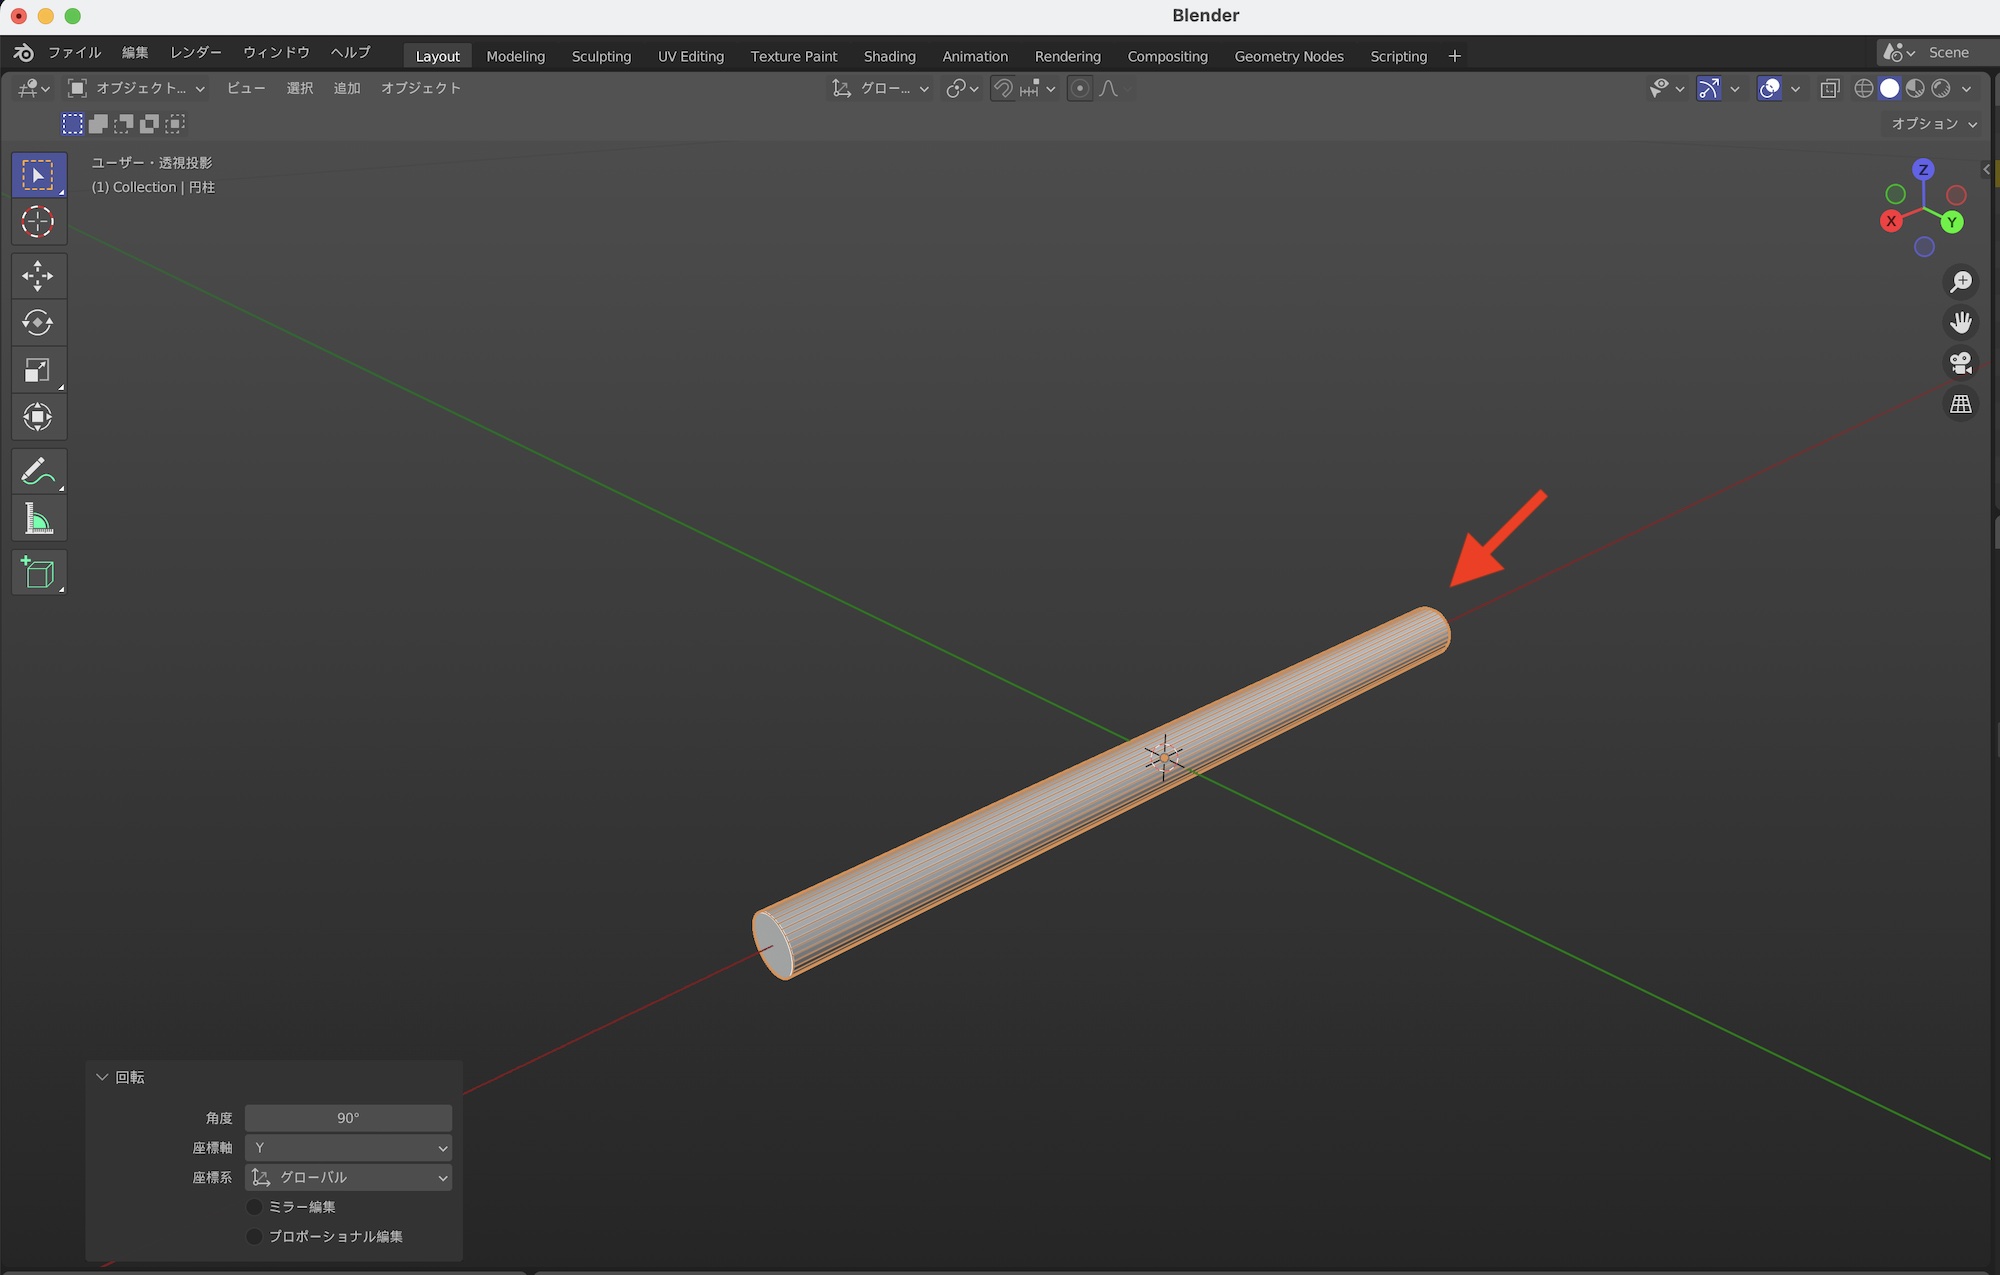2000x1275 pixels.
Task: Open the レンダー menu
Action: pyautogui.click(x=196, y=52)
